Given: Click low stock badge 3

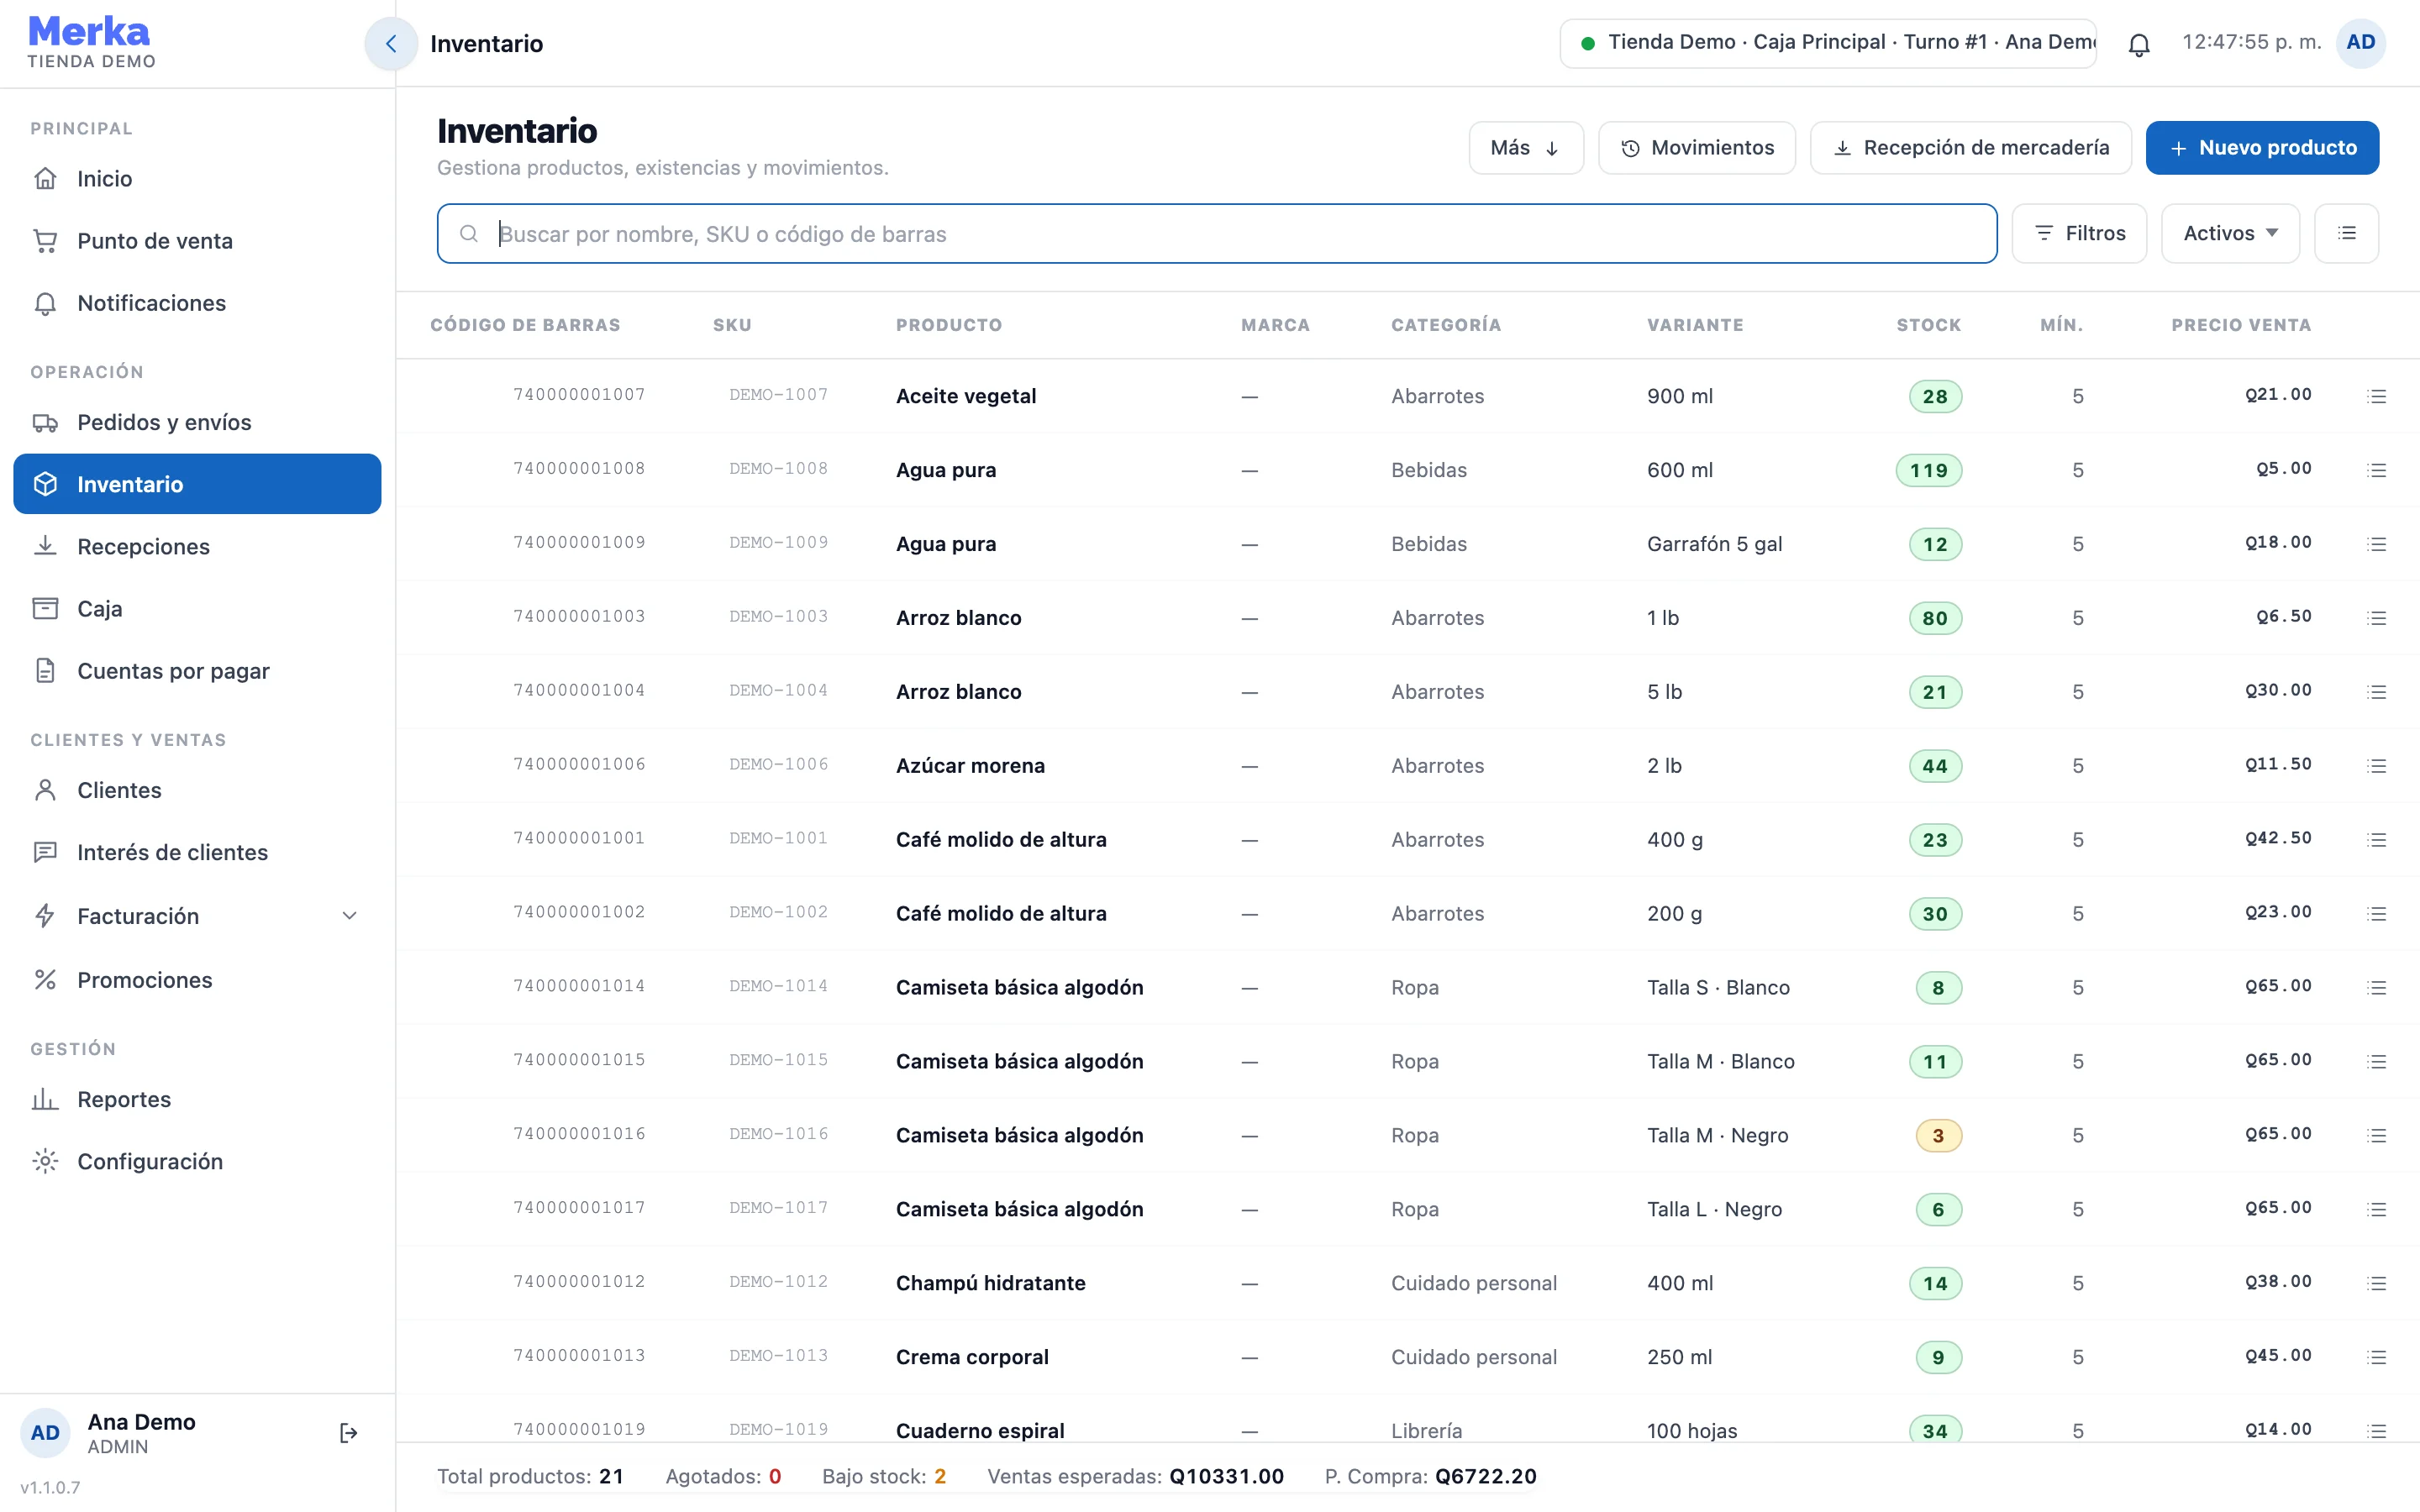Looking at the screenshot, I should (x=1938, y=1136).
